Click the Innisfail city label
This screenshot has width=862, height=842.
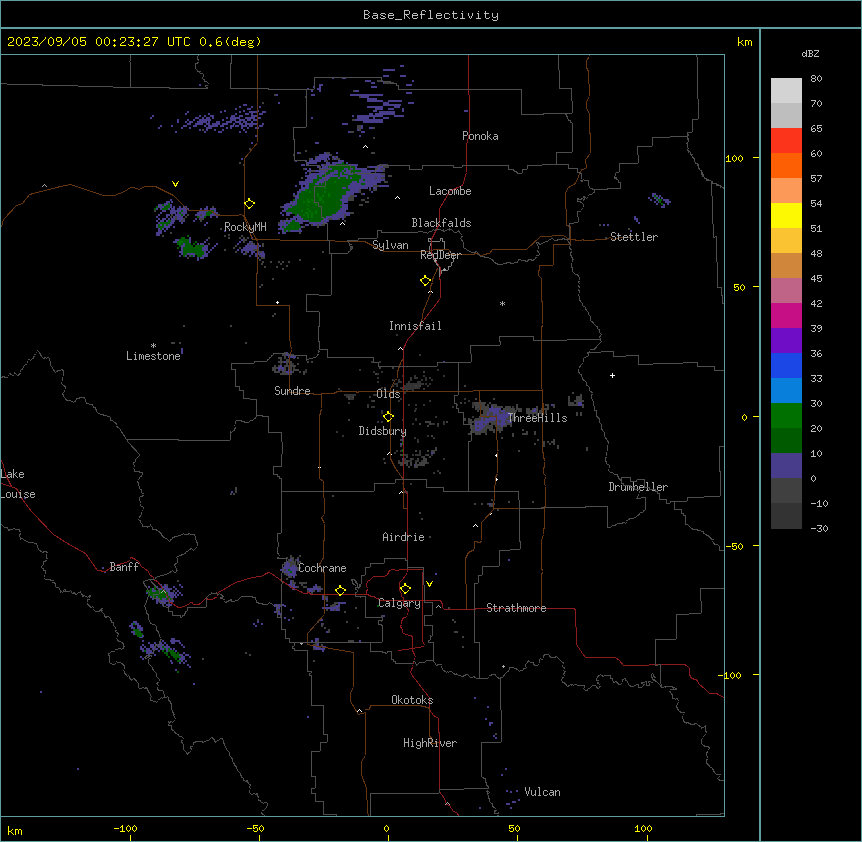415,326
